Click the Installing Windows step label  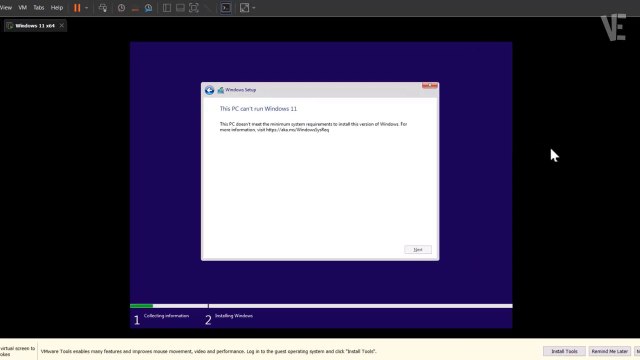234,316
